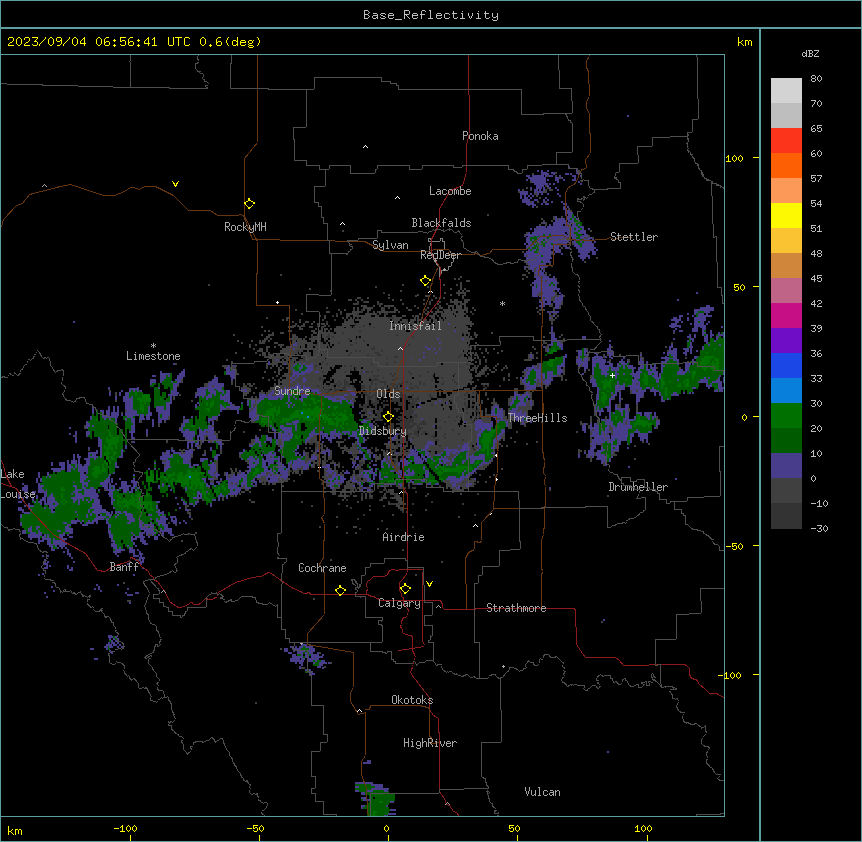Click the Limestone label
862x842 pixels.
(x=153, y=356)
